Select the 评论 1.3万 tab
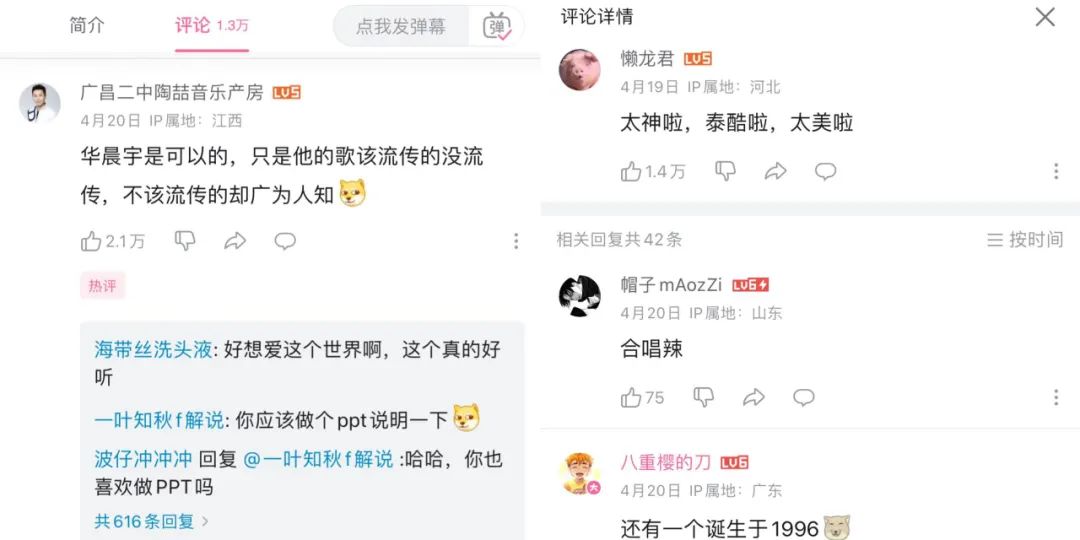 [x=211, y=26]
